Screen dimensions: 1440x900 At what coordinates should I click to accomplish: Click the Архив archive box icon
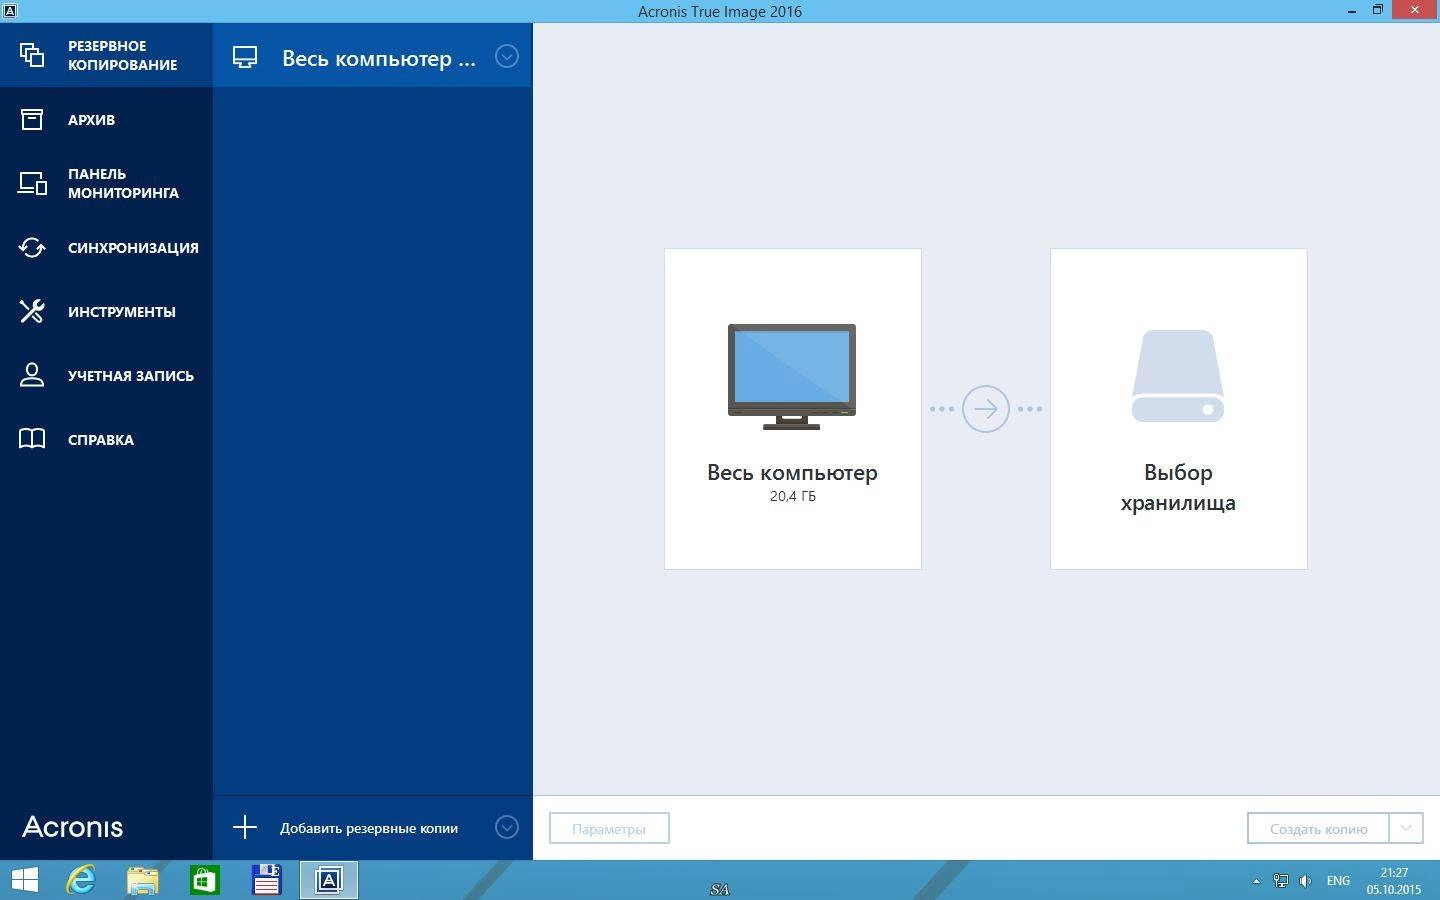coord(32,119)
